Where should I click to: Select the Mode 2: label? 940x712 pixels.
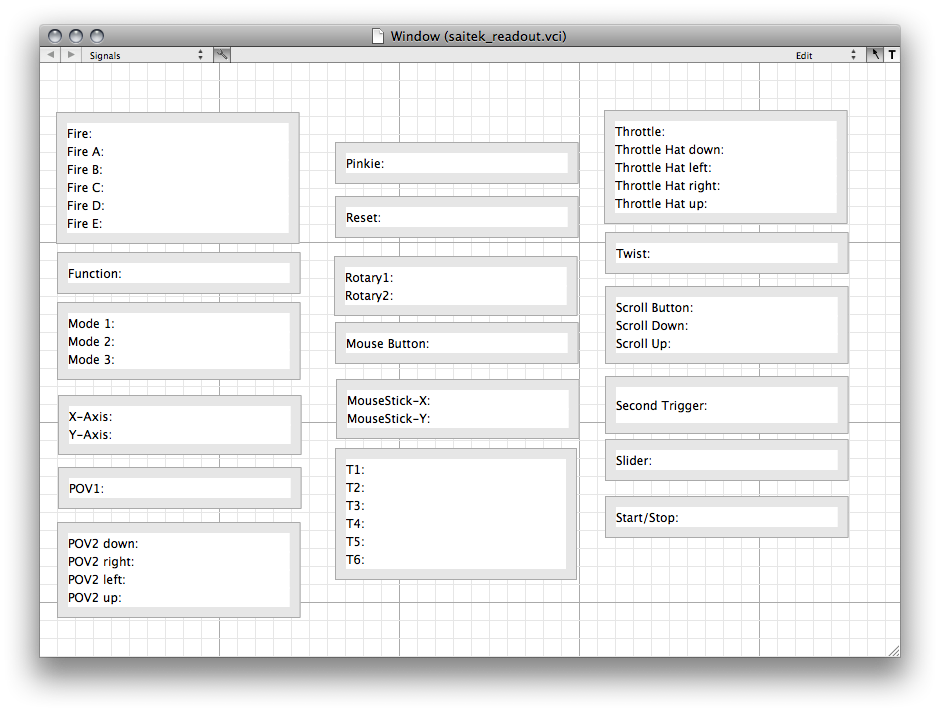91,342
